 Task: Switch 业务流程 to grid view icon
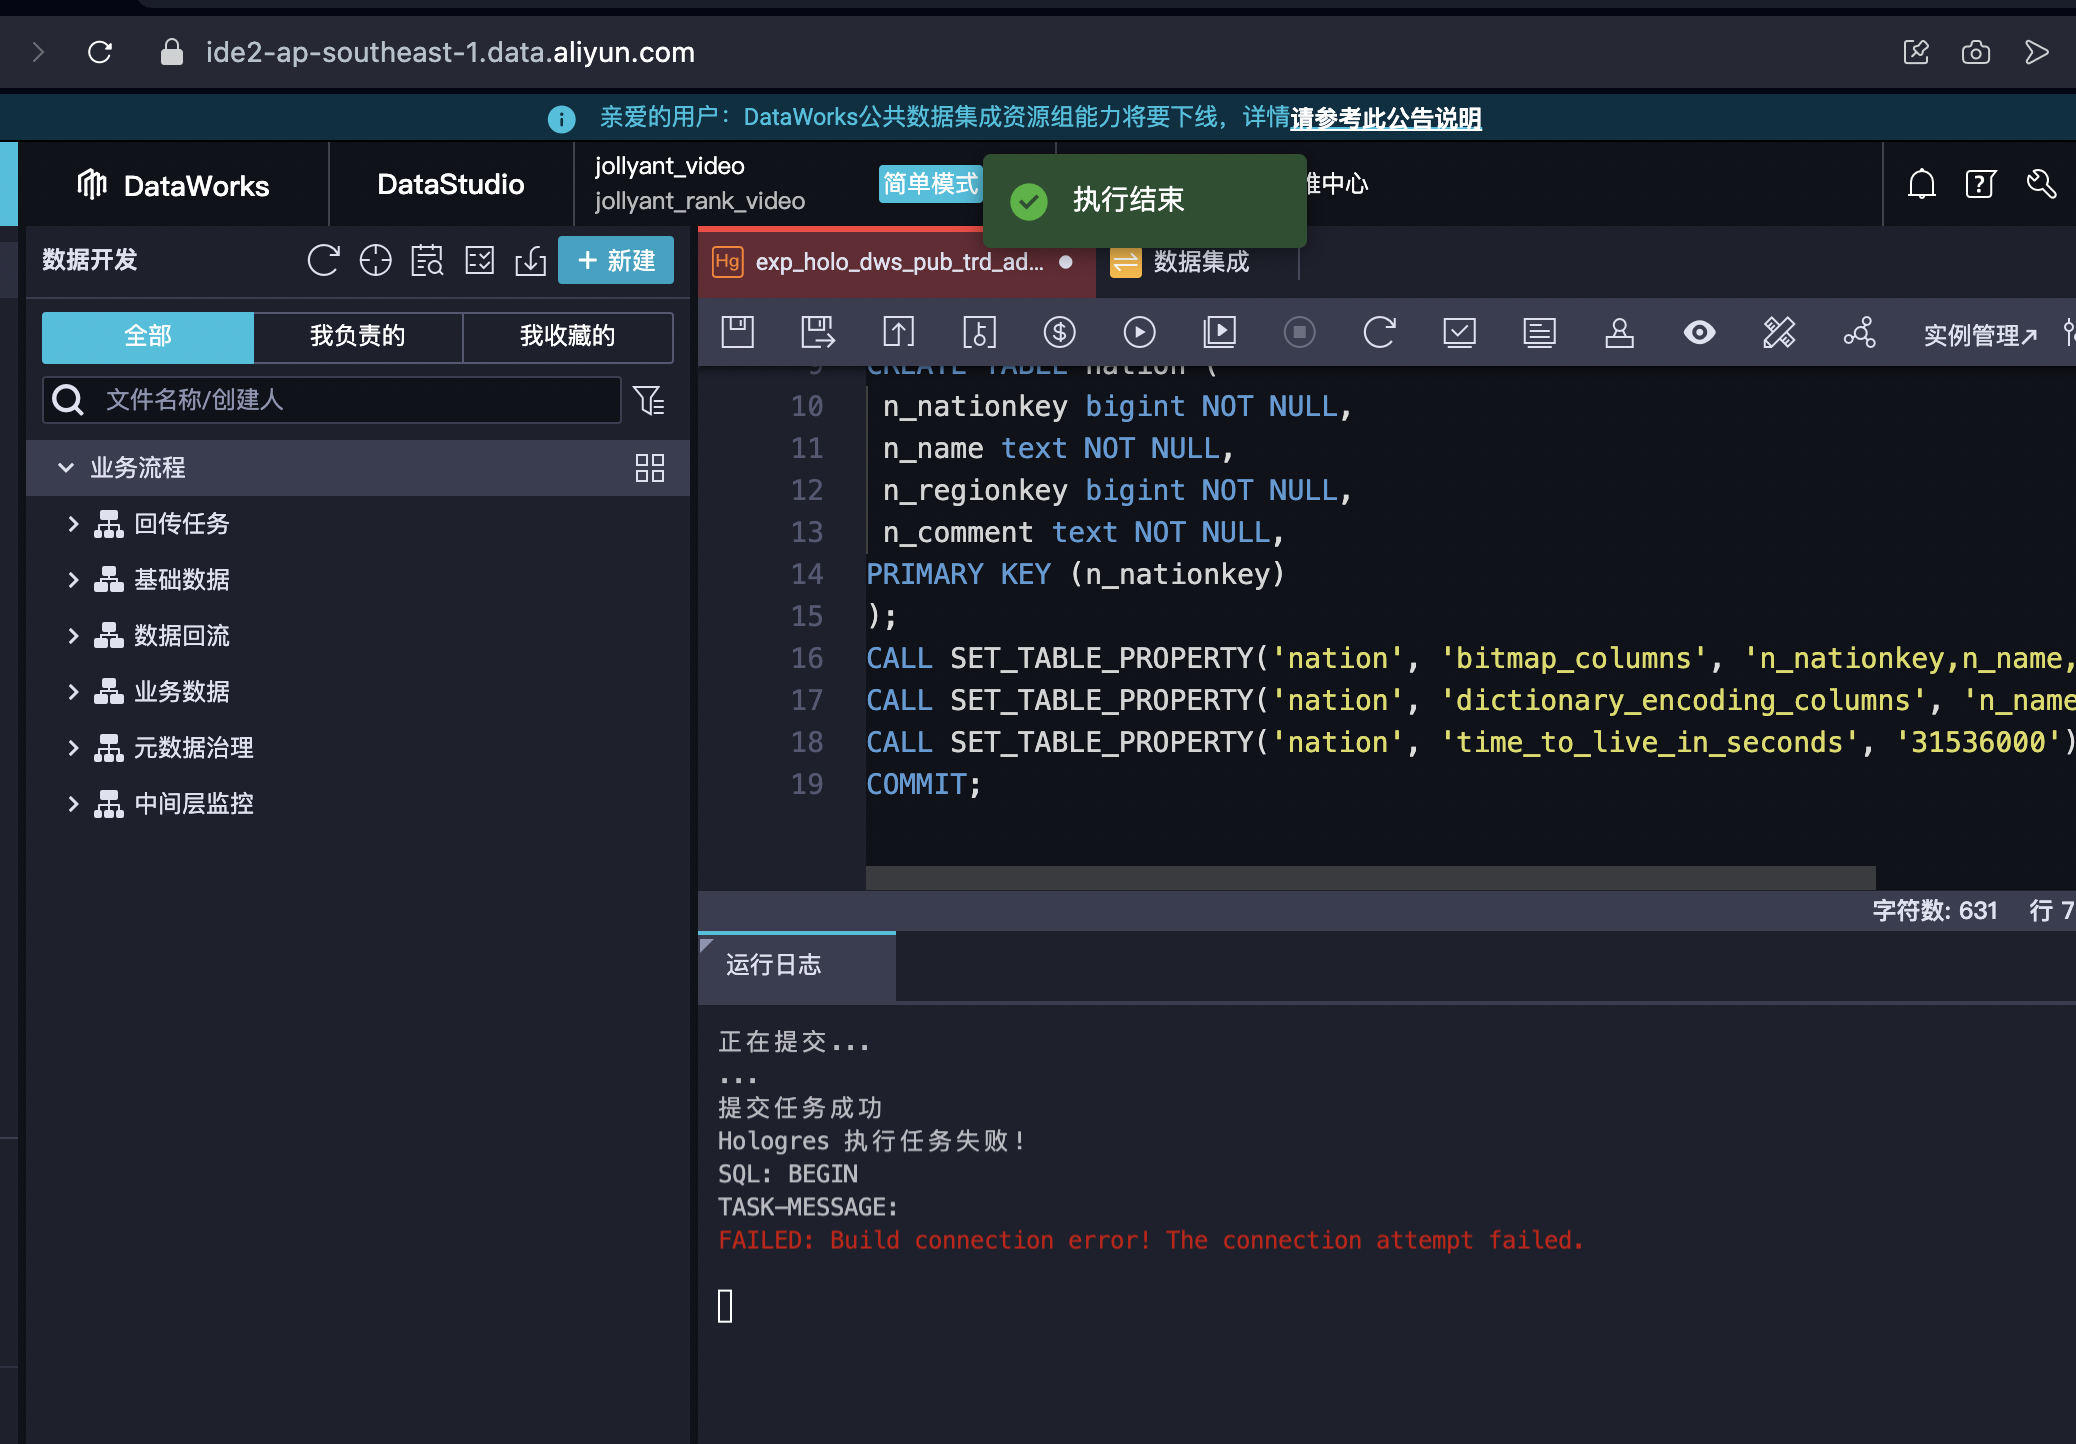[650, 468]
